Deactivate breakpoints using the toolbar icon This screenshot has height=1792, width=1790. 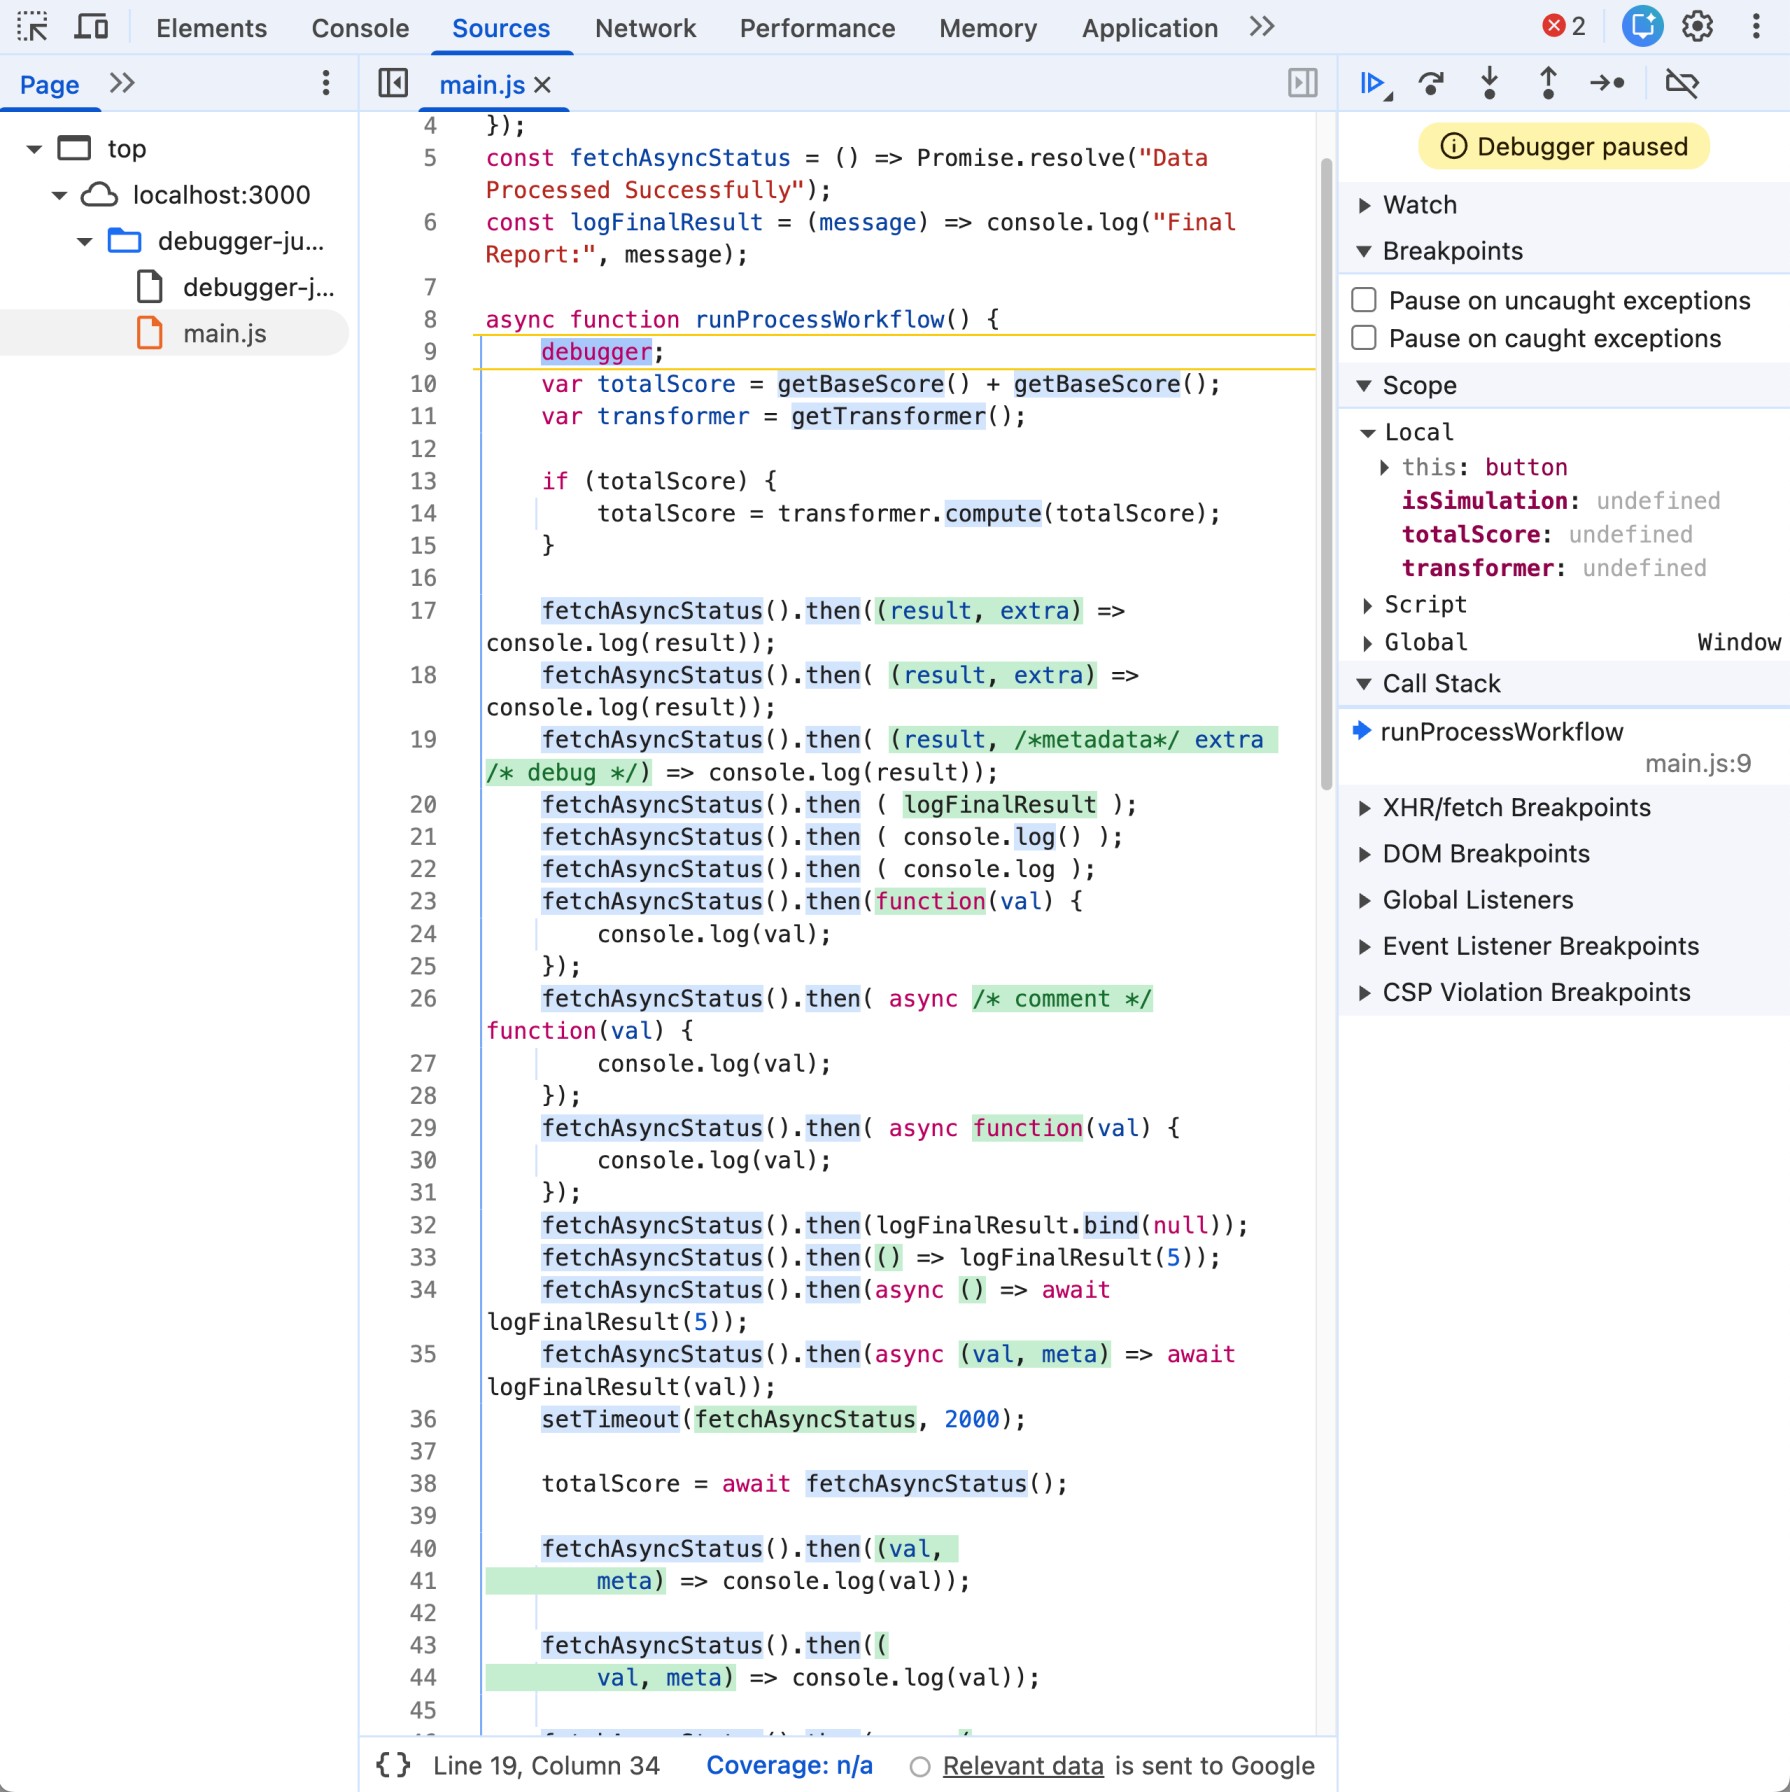coord(1681,83)
